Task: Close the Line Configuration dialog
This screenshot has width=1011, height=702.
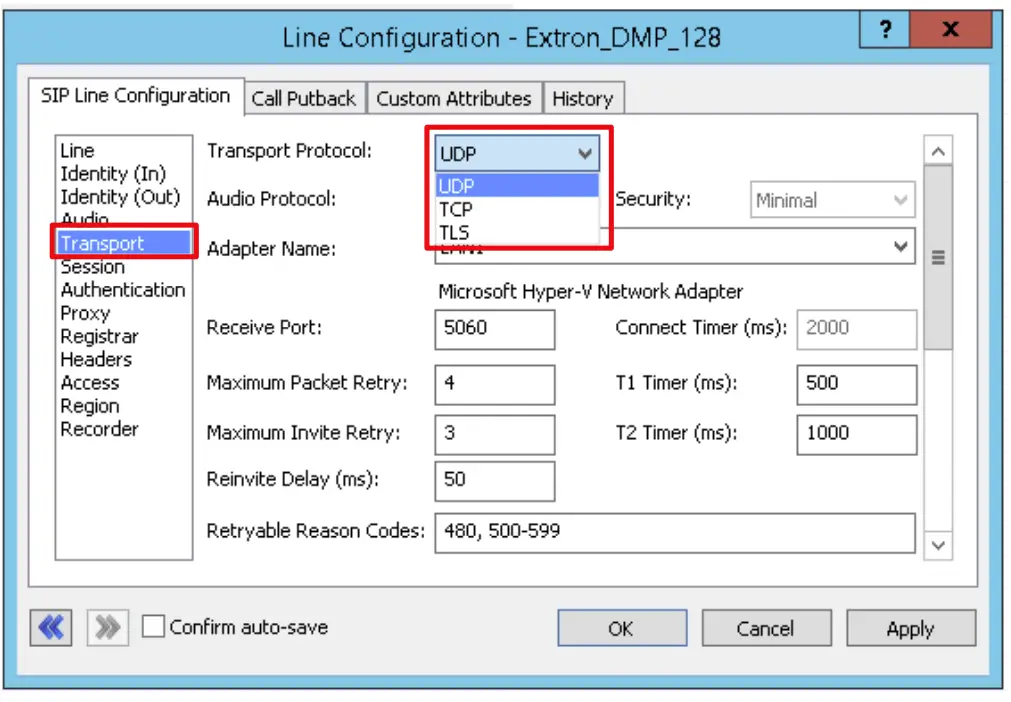Action: pyautogui.click(x=950, y=29)
